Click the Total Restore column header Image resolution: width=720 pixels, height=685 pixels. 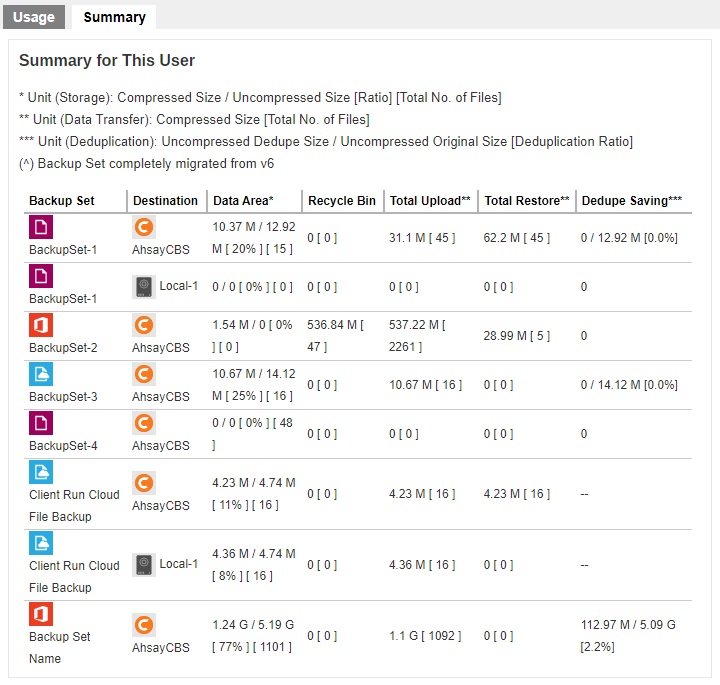point(527,201)
